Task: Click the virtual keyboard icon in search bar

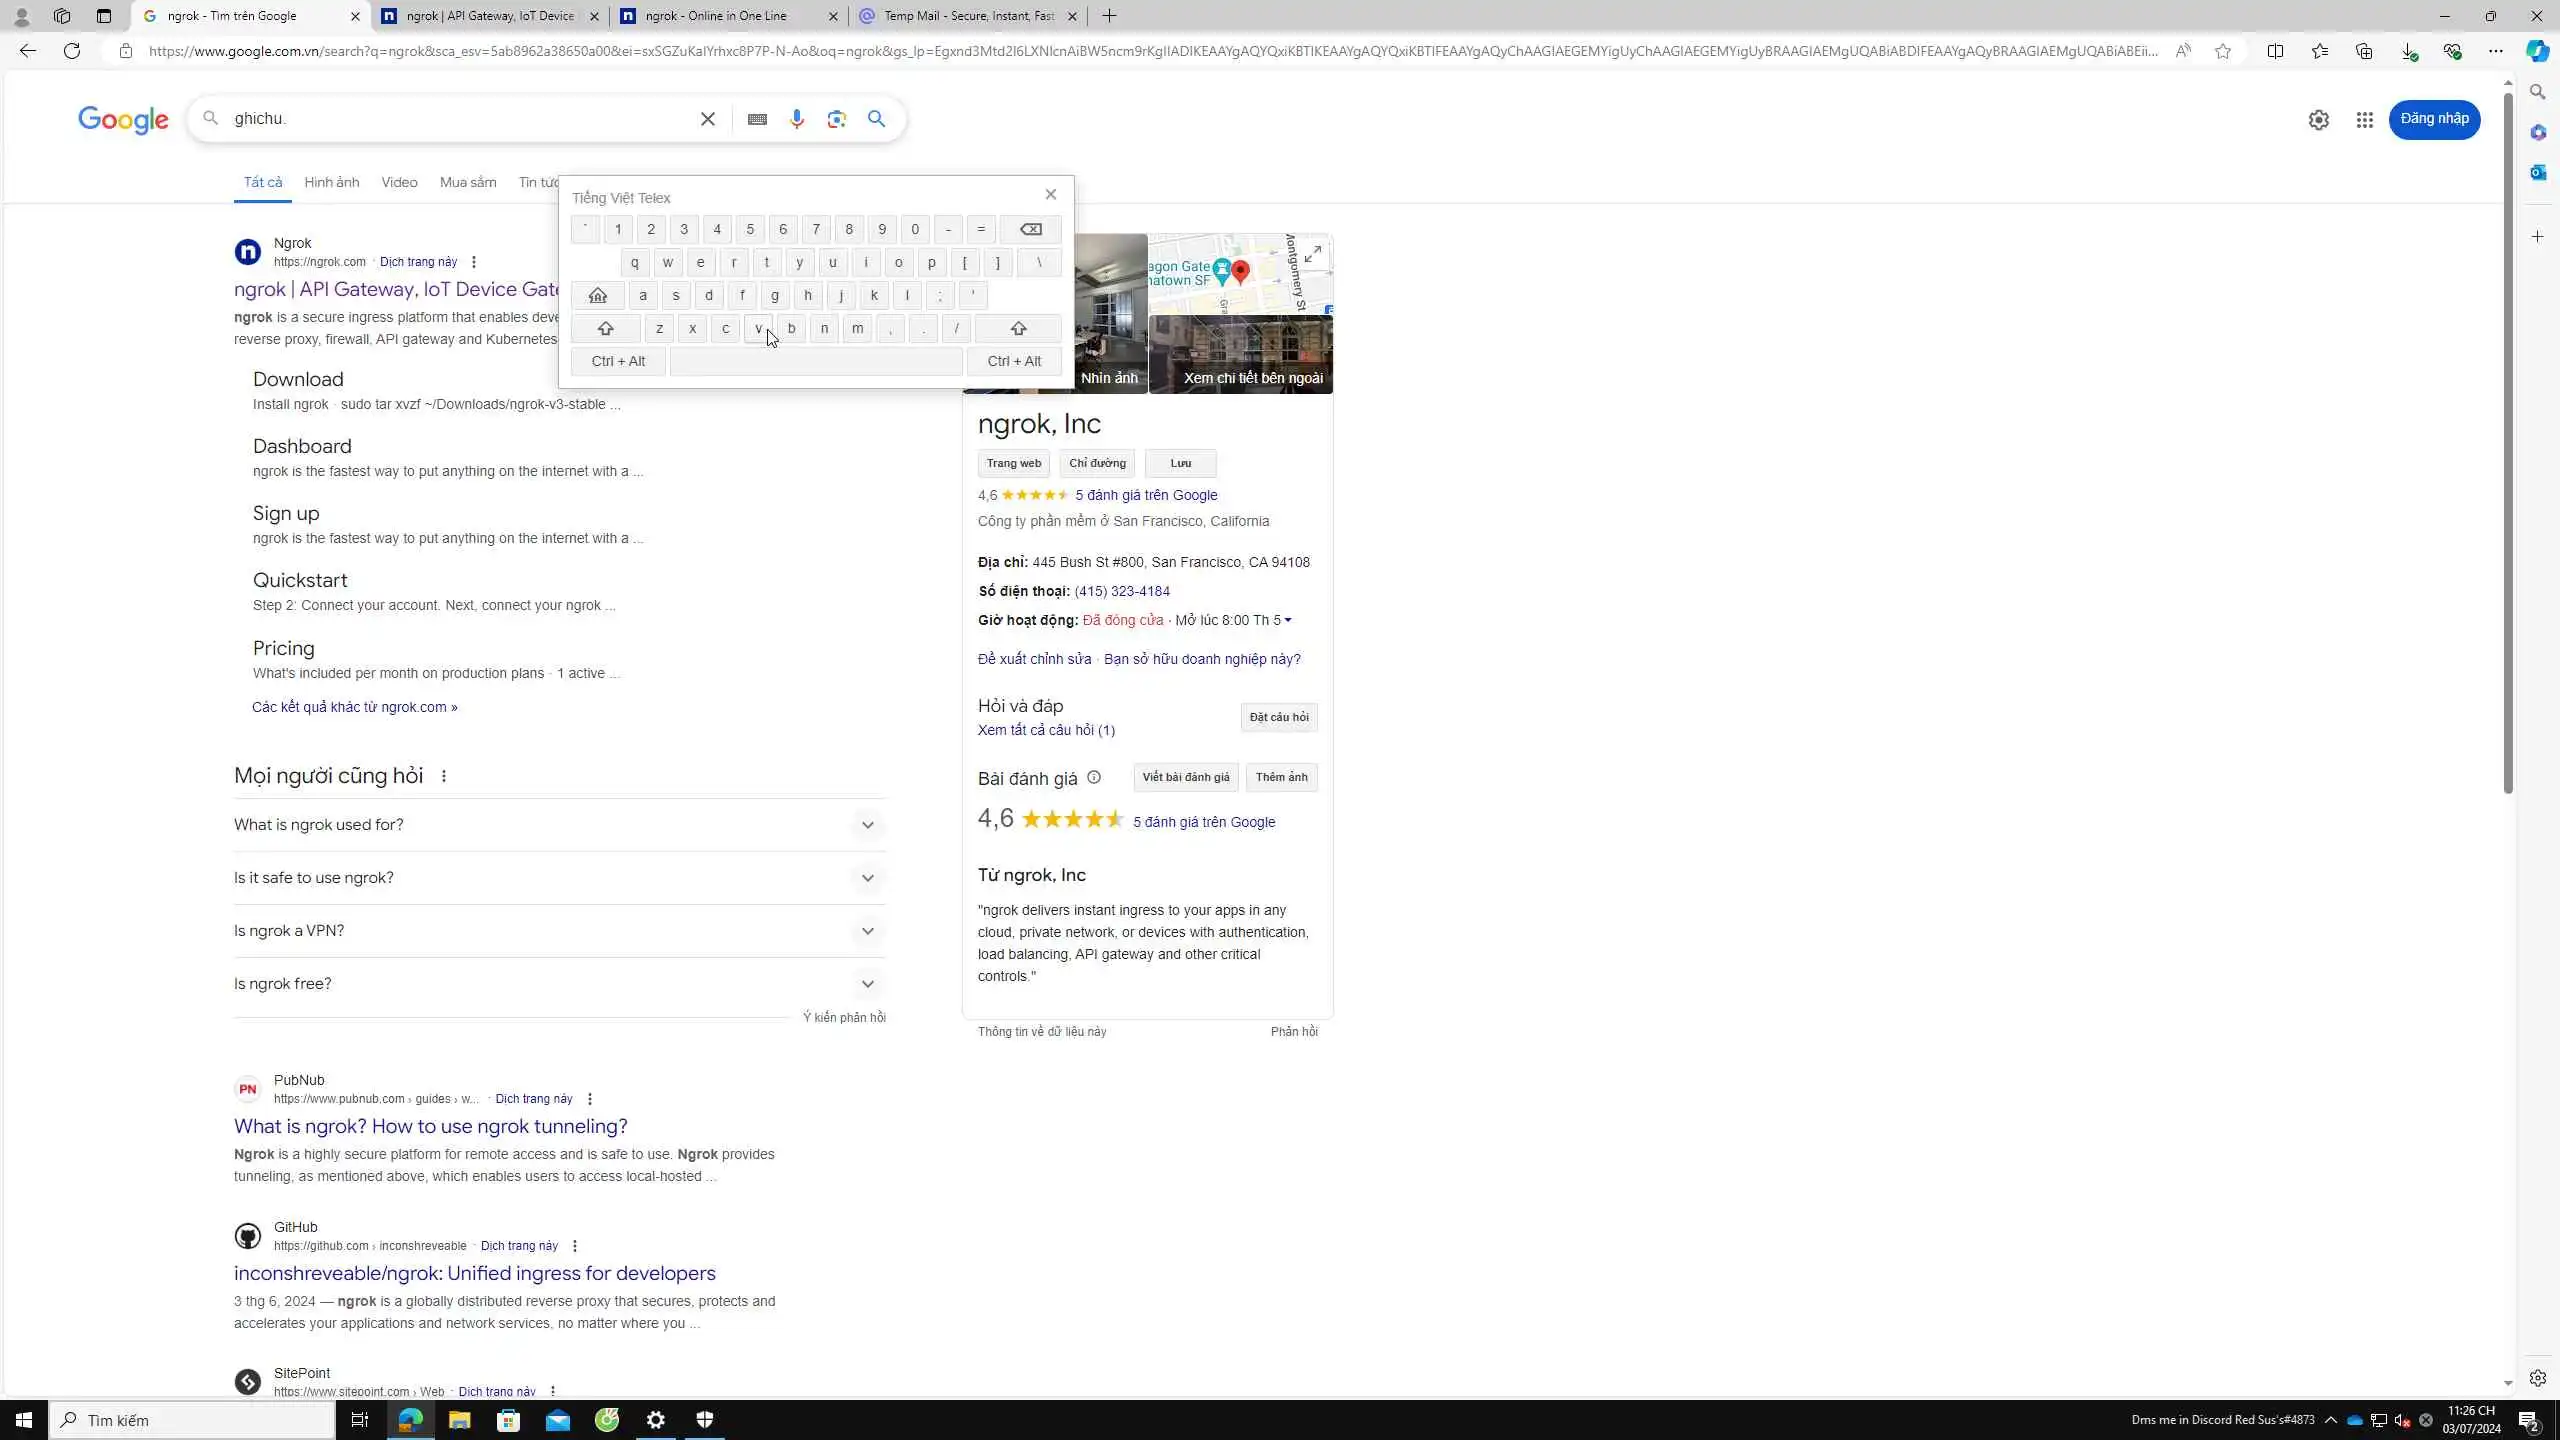Action: (x=757, y=119)
